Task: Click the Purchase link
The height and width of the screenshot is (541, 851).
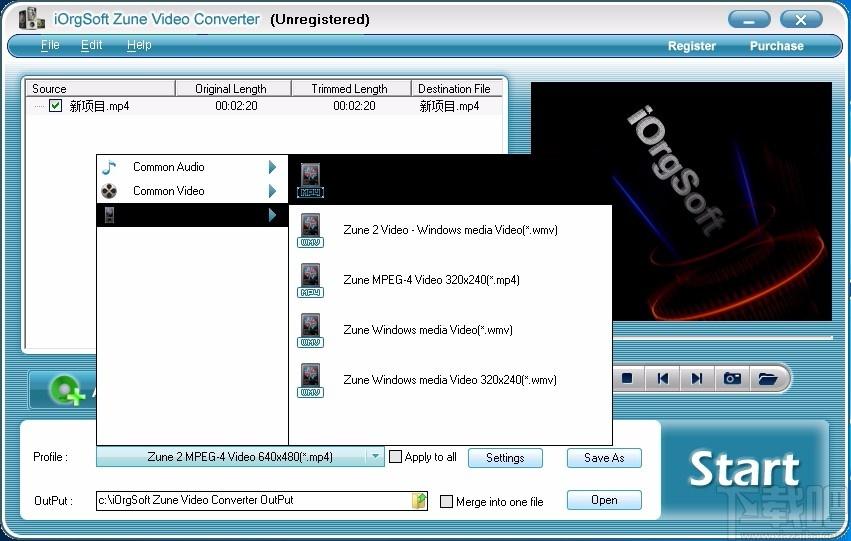Action: 777,46
